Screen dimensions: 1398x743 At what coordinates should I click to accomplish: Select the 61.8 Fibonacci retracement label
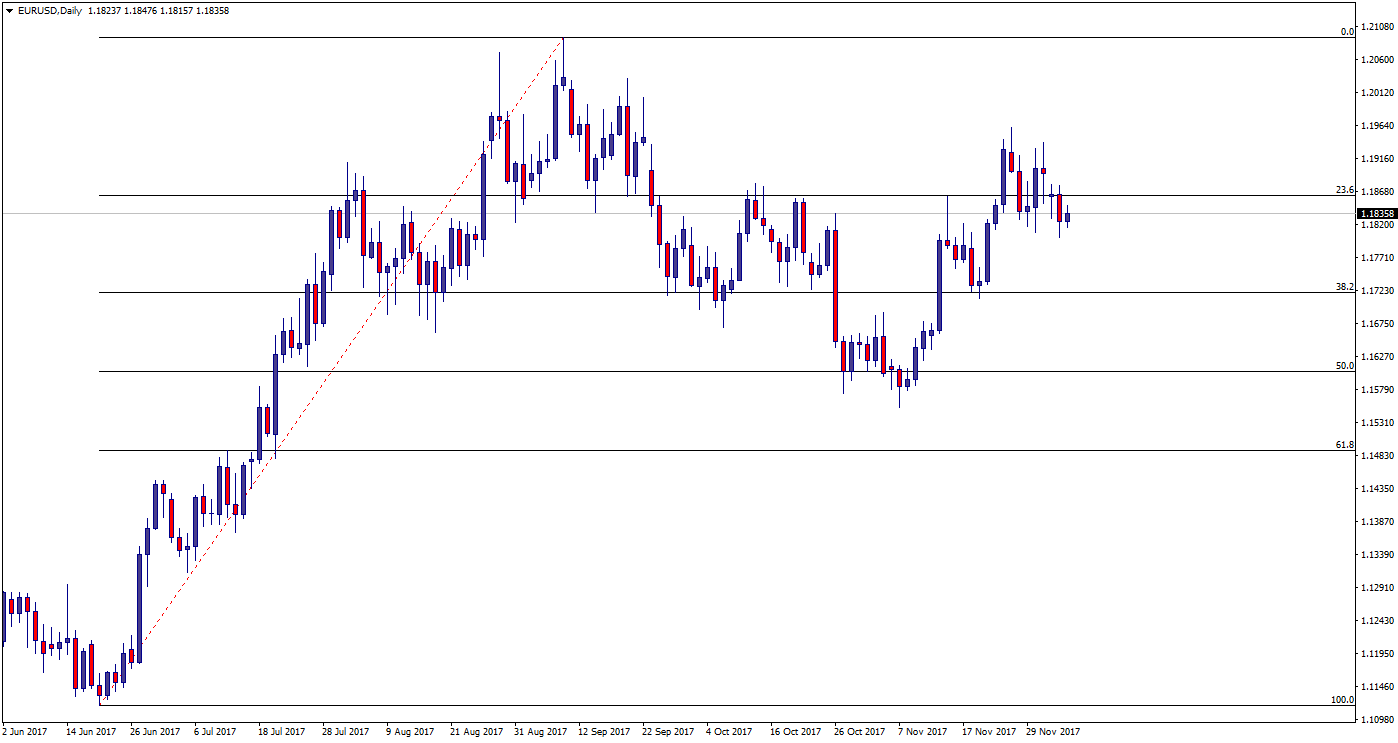click(x=1344, y=445)
